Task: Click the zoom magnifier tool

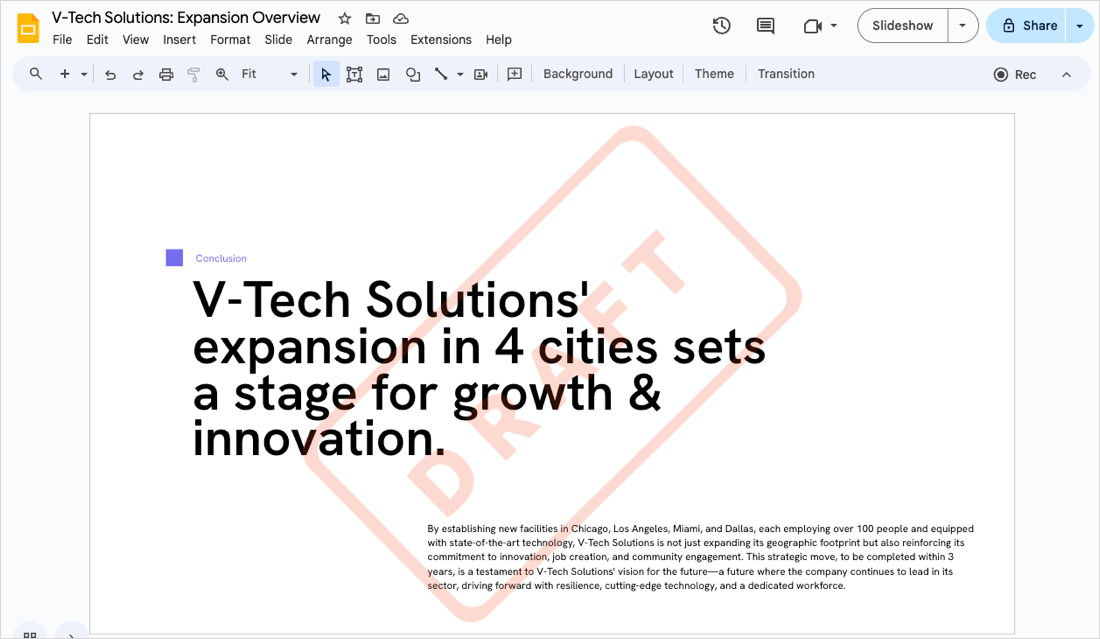Action: [222, 74]
